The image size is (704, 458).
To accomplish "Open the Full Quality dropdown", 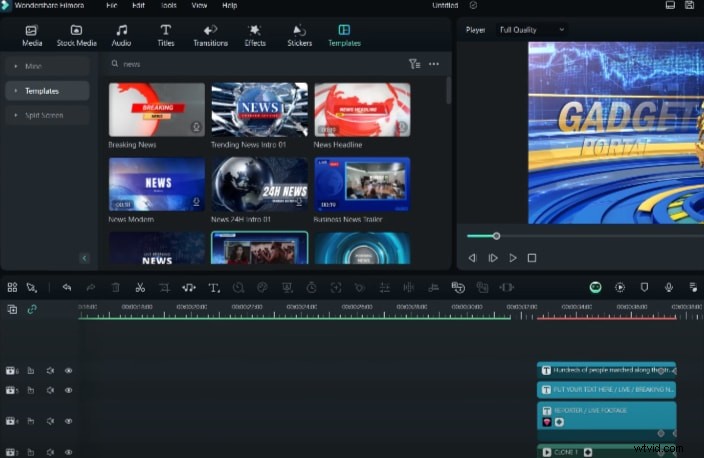I will 532,30.
